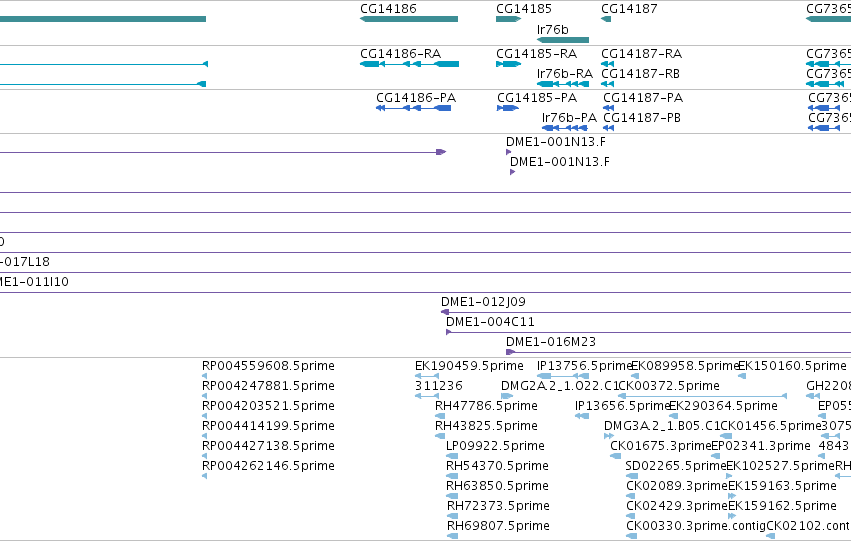Viewport: 851px width, 541px height.
Task: Open EST CK00372.5prime
Action: (x=669, y=386)
